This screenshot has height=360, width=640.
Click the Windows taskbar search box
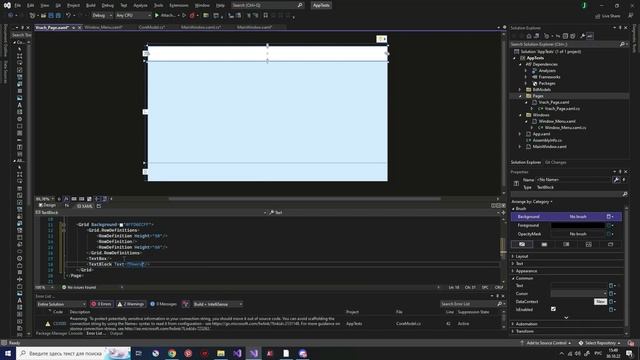click(x=73, y=353)
